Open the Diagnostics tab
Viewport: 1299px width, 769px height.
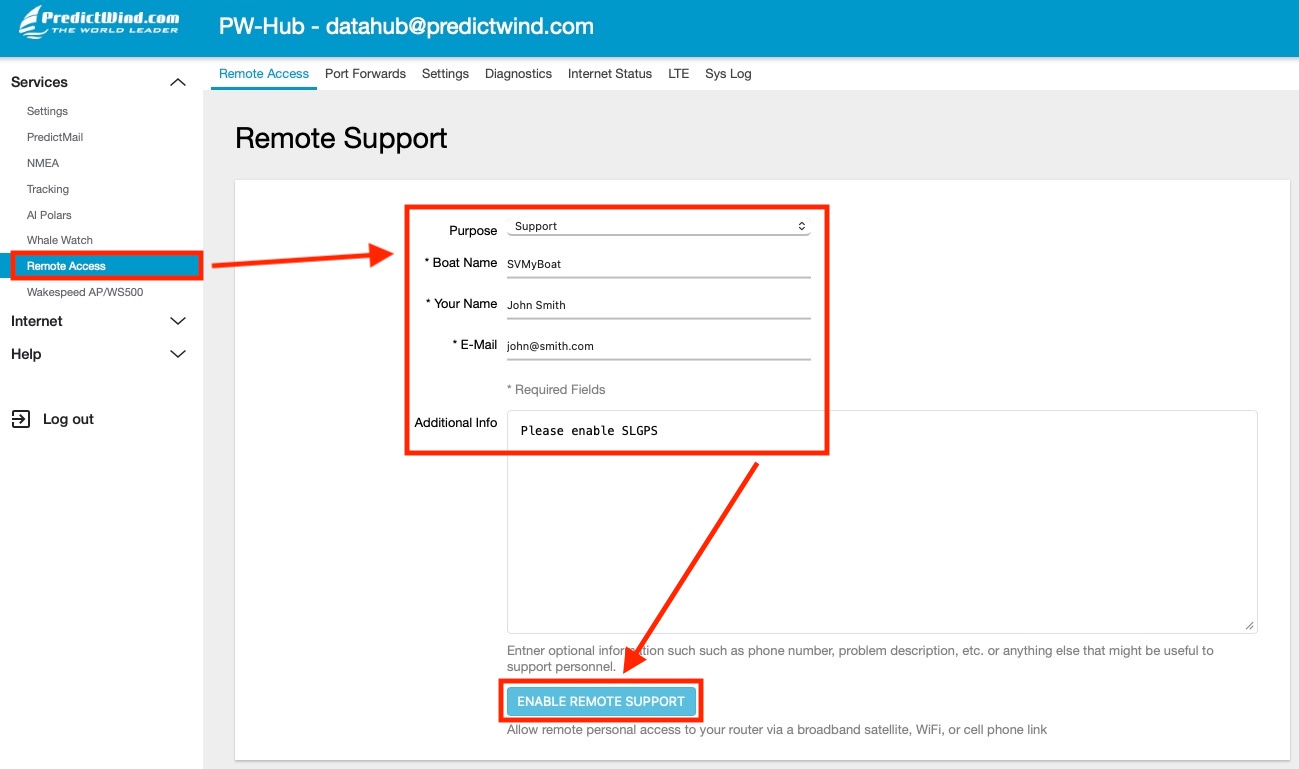[x=518, y=73]
